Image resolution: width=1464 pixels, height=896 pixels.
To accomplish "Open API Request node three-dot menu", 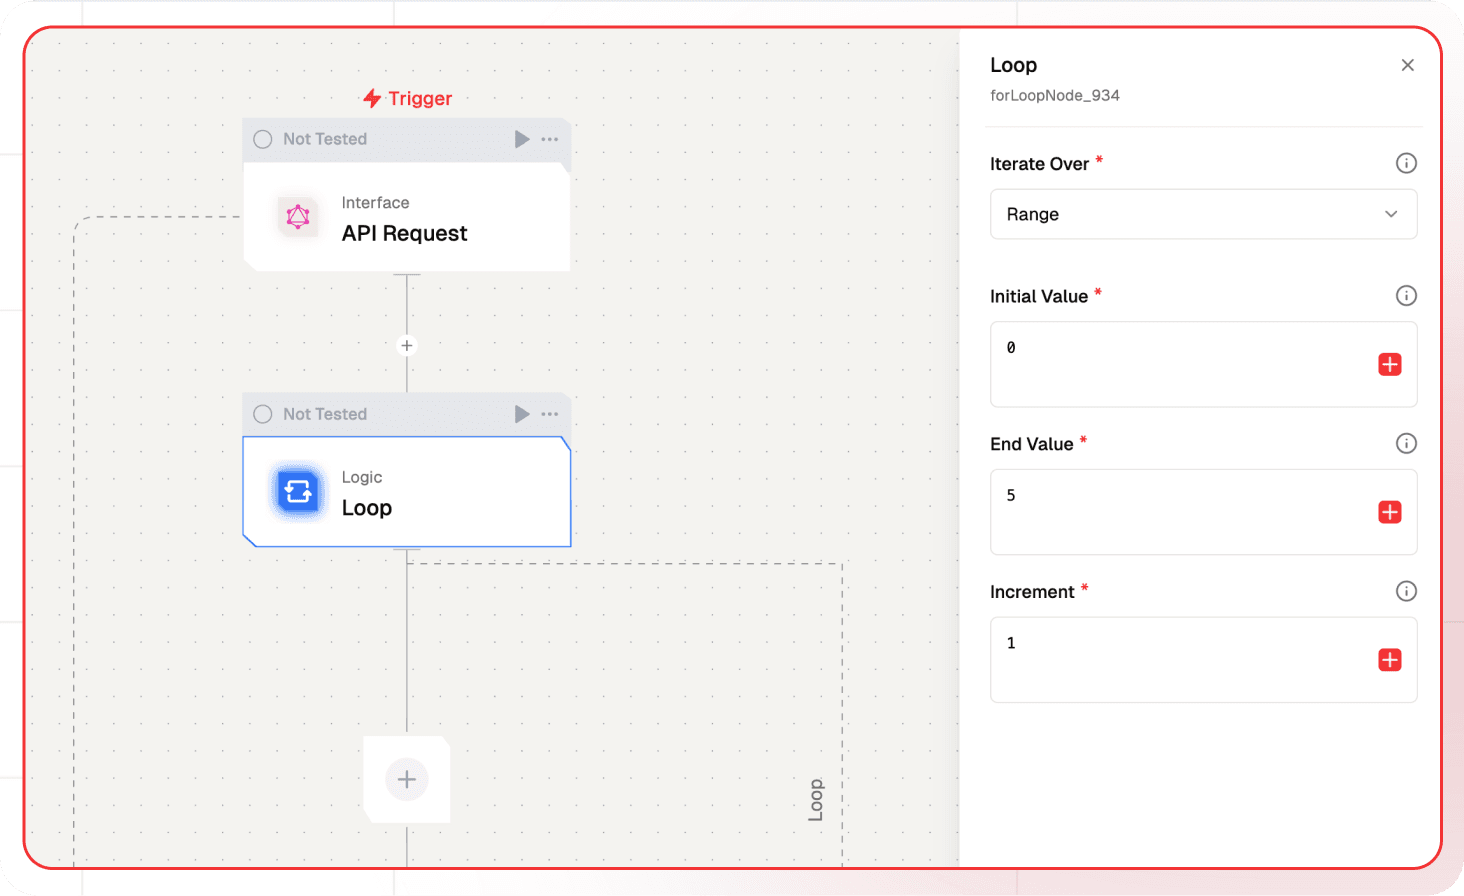I will point(550,139).
